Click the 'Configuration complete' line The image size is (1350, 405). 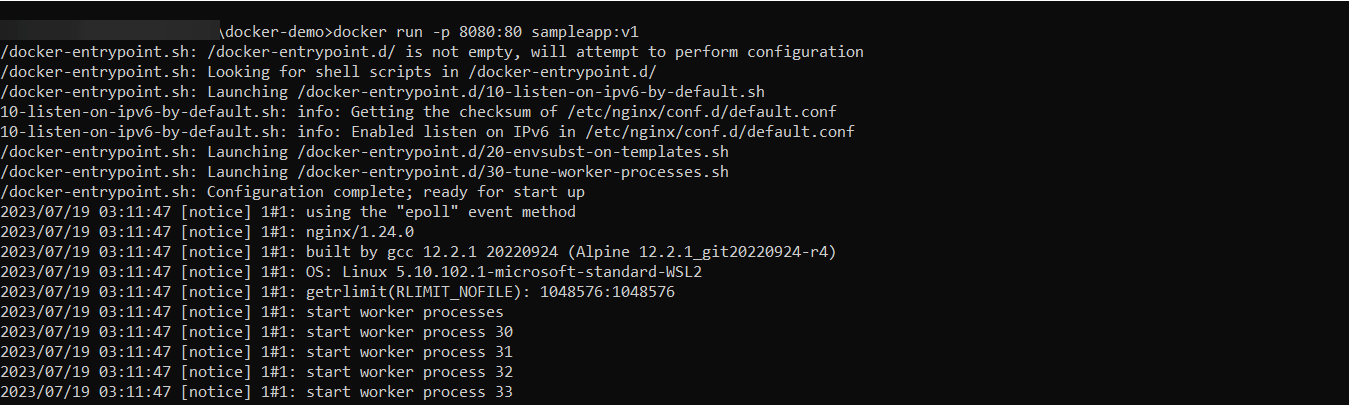click(293, 192)
